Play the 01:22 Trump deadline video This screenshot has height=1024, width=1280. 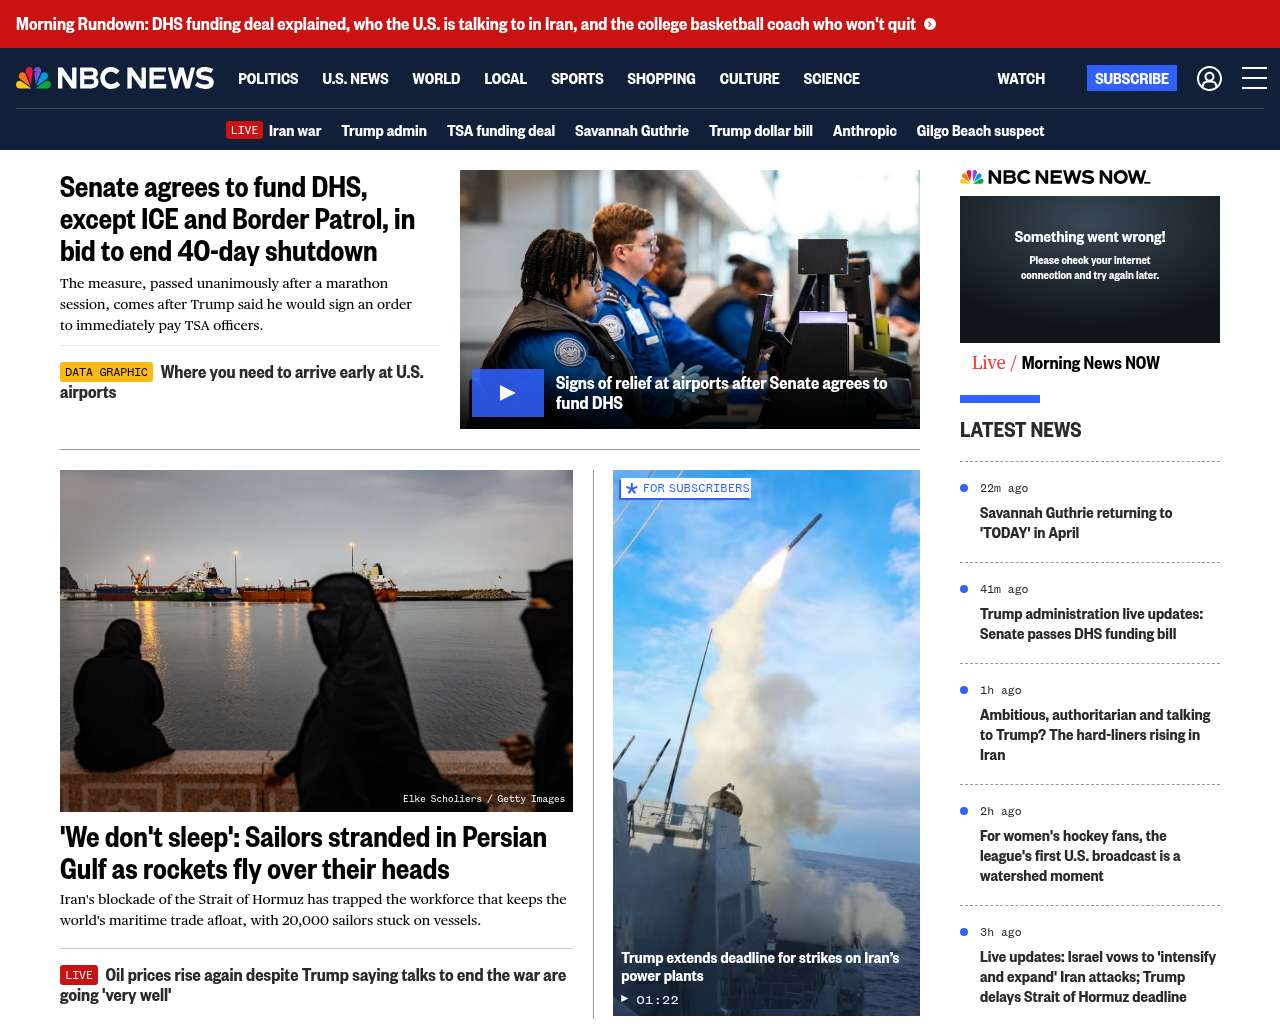coord(650,1000)
